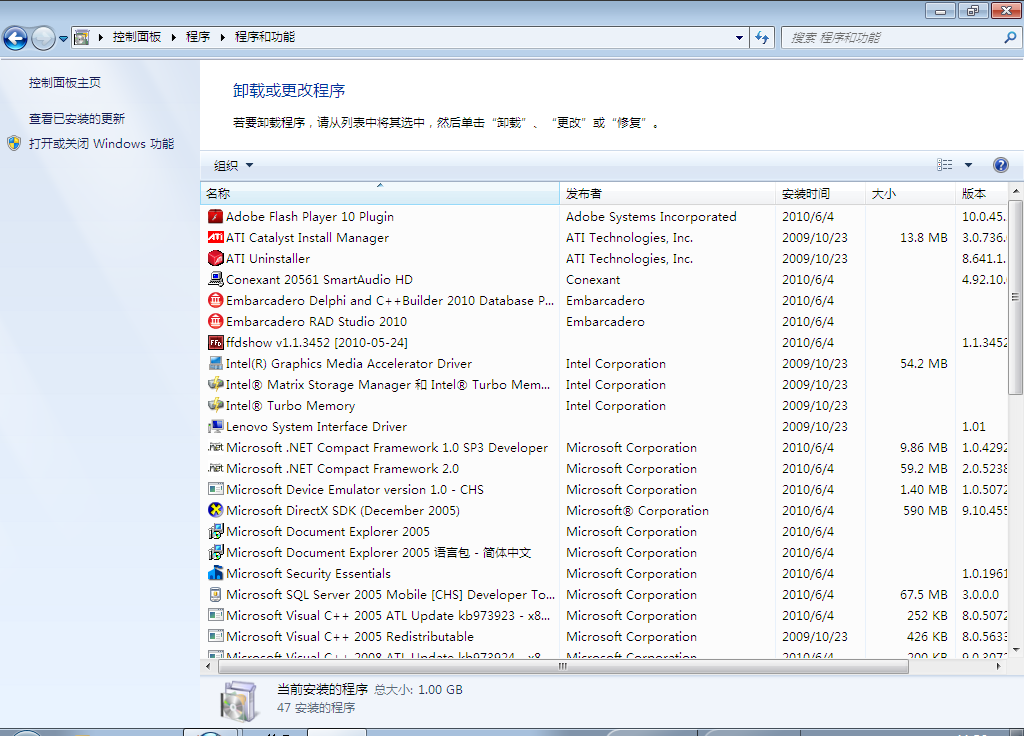Open 查看已安装的更新 link

pyautogui.click(x=76, y=118)
